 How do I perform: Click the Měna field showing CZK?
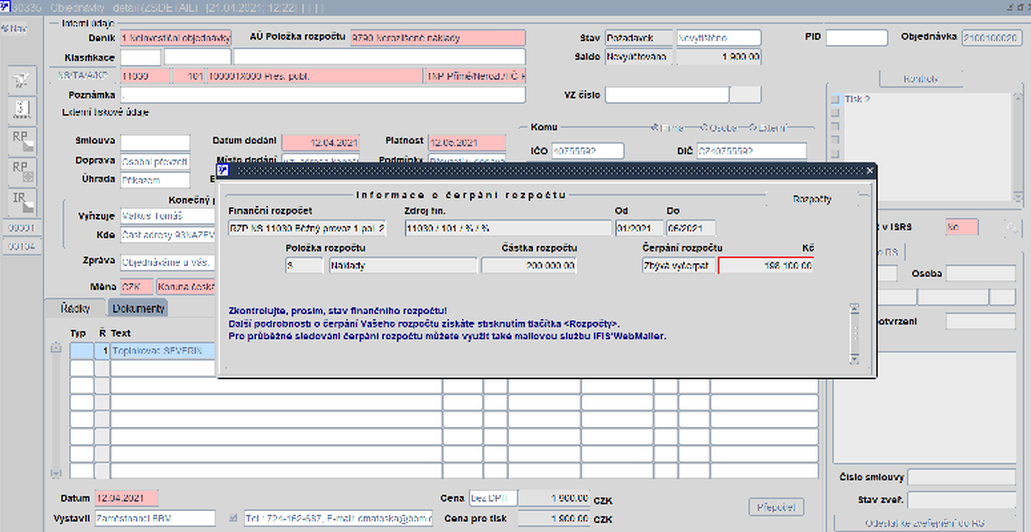point(136,287)
